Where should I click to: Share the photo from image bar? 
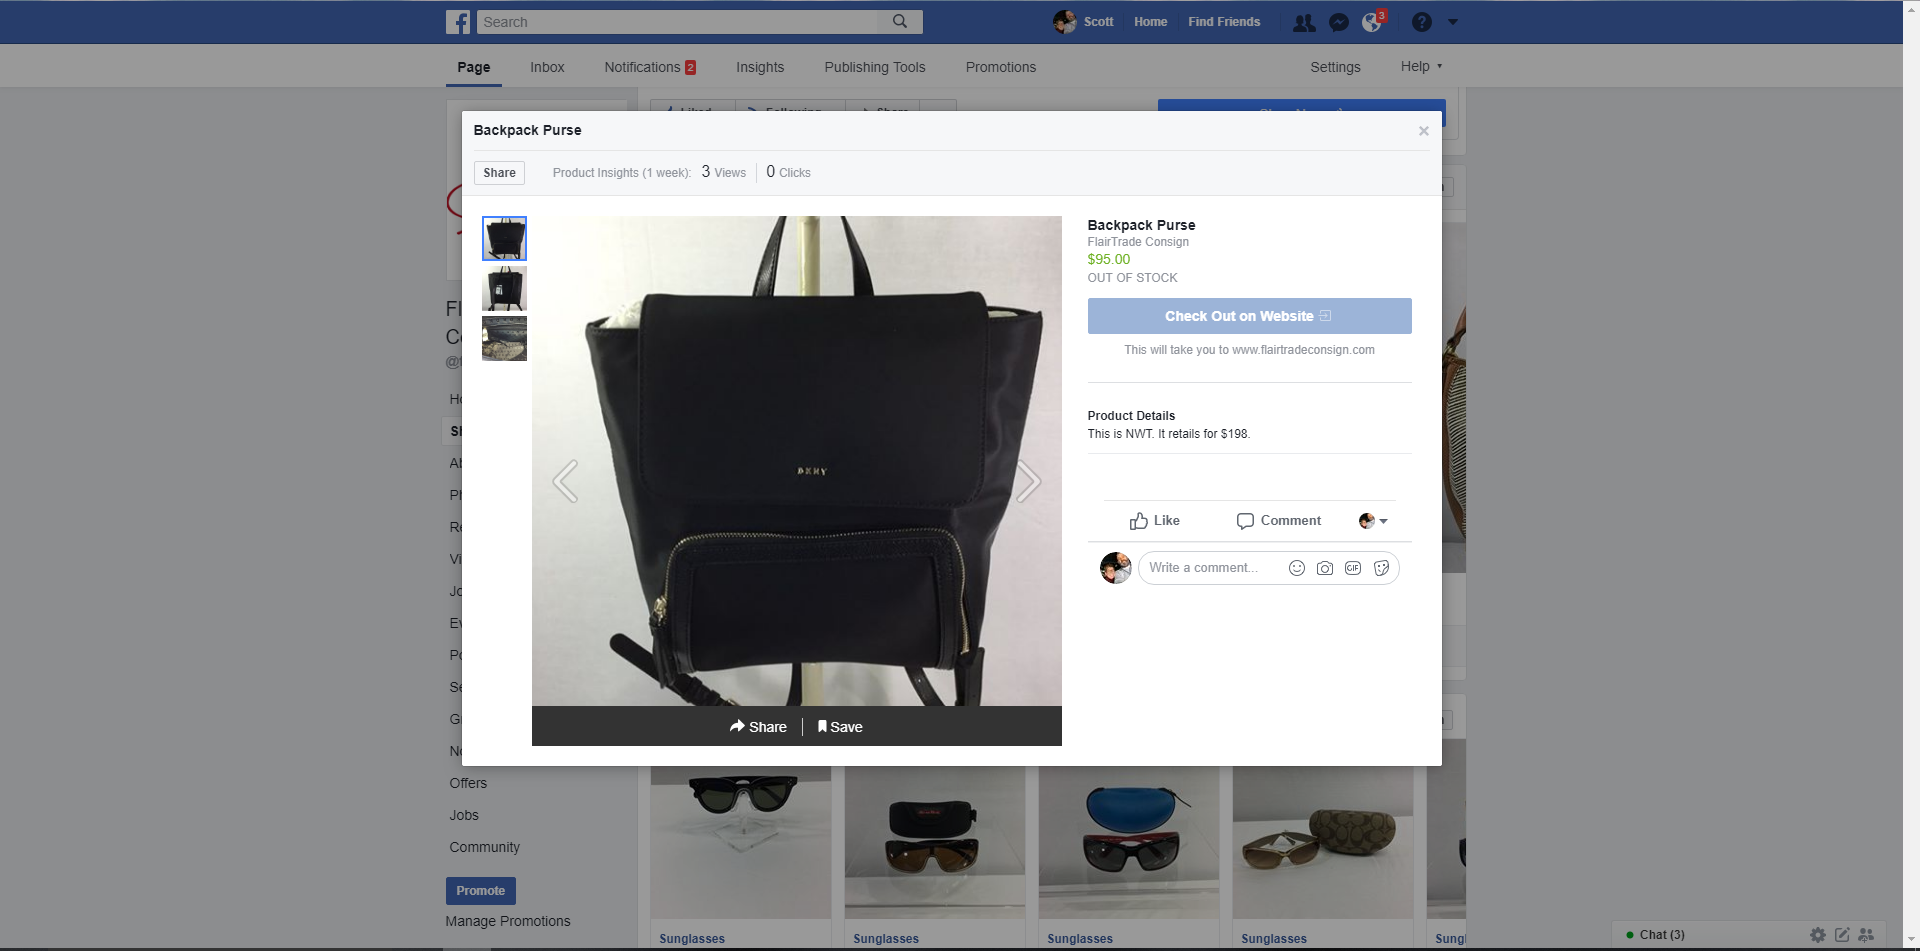pos(758,727)
